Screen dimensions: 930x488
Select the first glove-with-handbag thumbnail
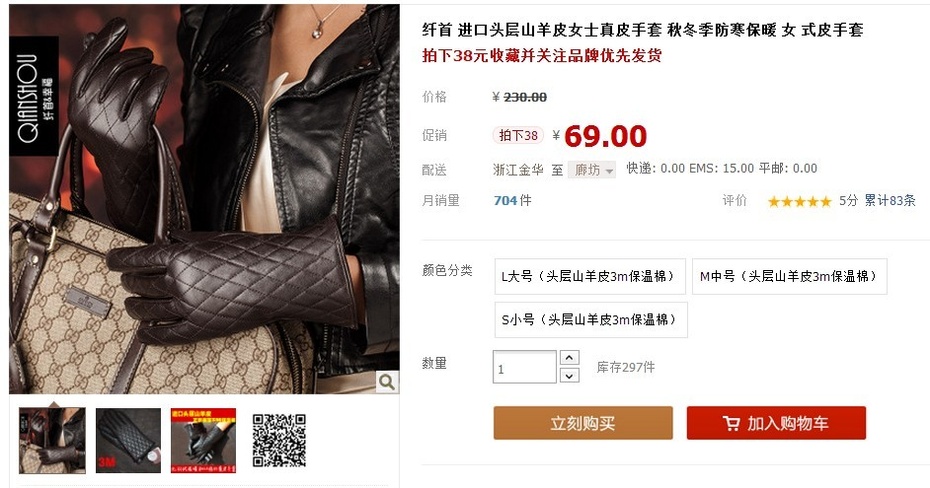(52, 441)
